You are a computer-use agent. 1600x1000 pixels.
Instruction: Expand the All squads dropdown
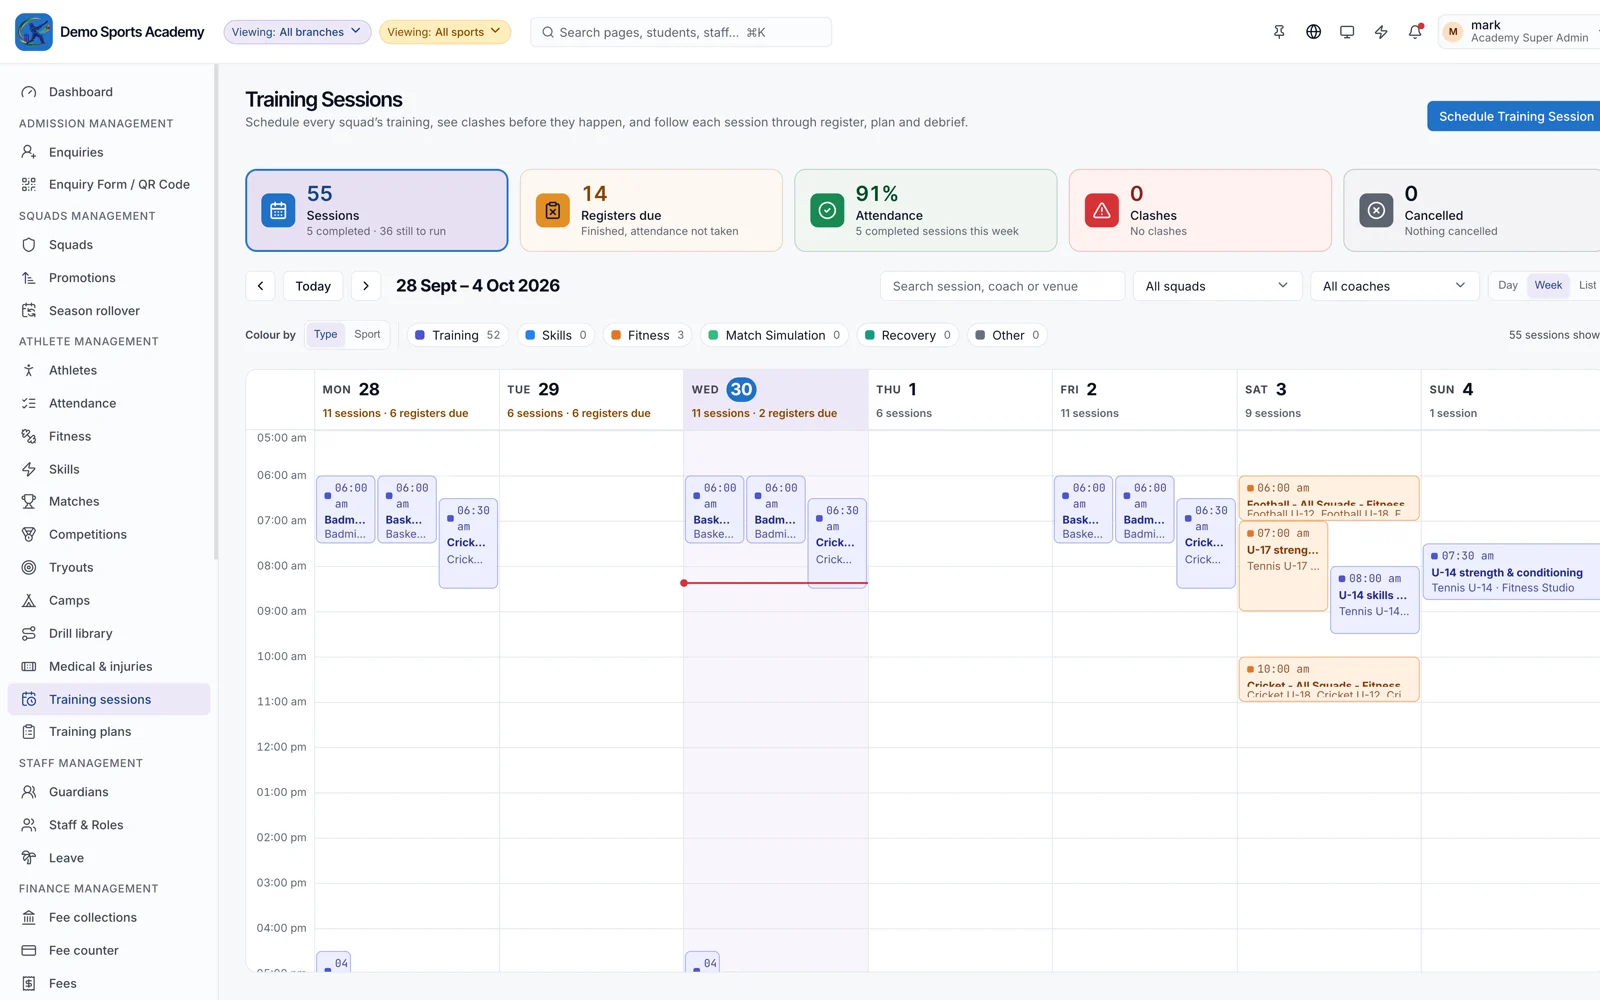(1217, 286)
